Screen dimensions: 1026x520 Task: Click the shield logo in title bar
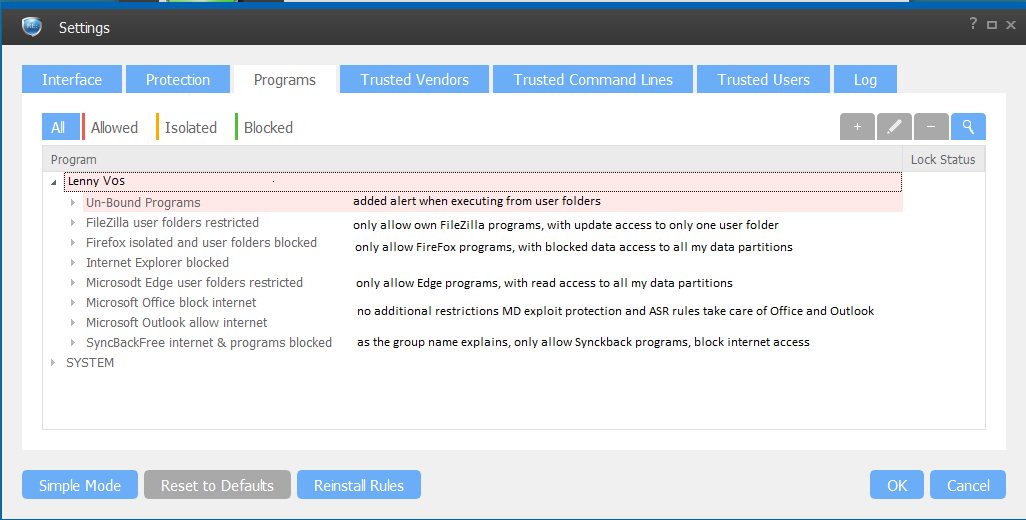pos(31,27)
